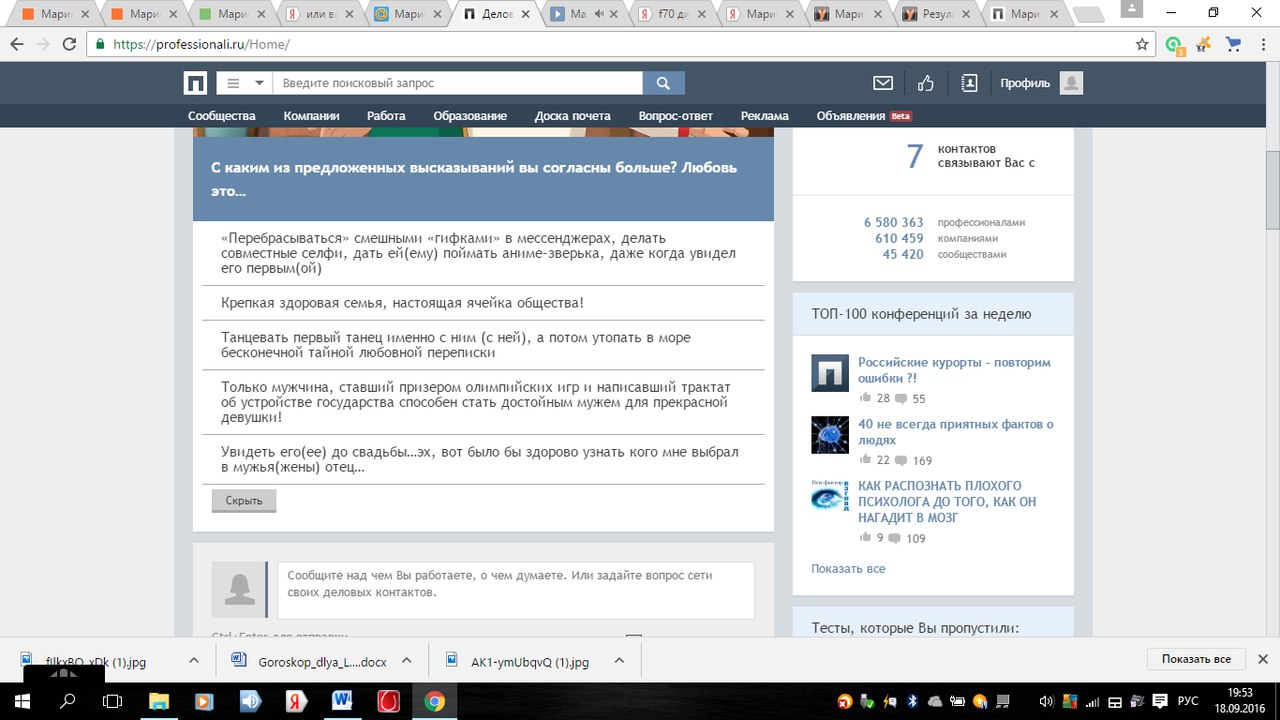The width and height of the screenshot is (1280, 720).
Task: Expand the dropdown caret next to the menu icon
Action: pyautogui.click(x=260, y=83)
